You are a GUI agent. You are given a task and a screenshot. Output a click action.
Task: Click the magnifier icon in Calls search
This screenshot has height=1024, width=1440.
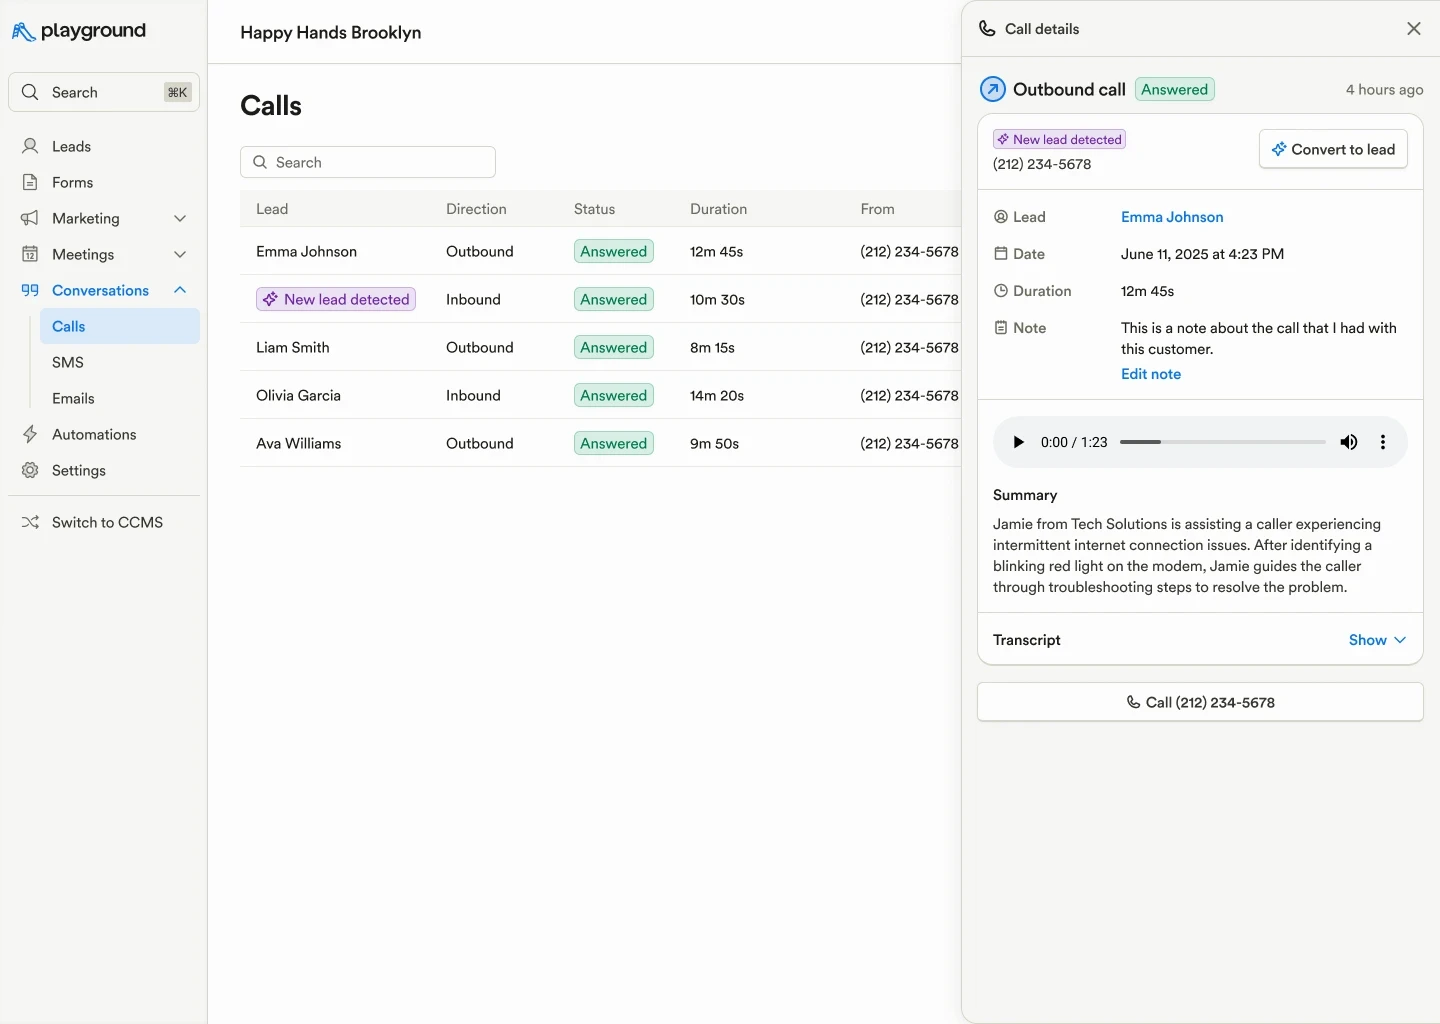260,162
